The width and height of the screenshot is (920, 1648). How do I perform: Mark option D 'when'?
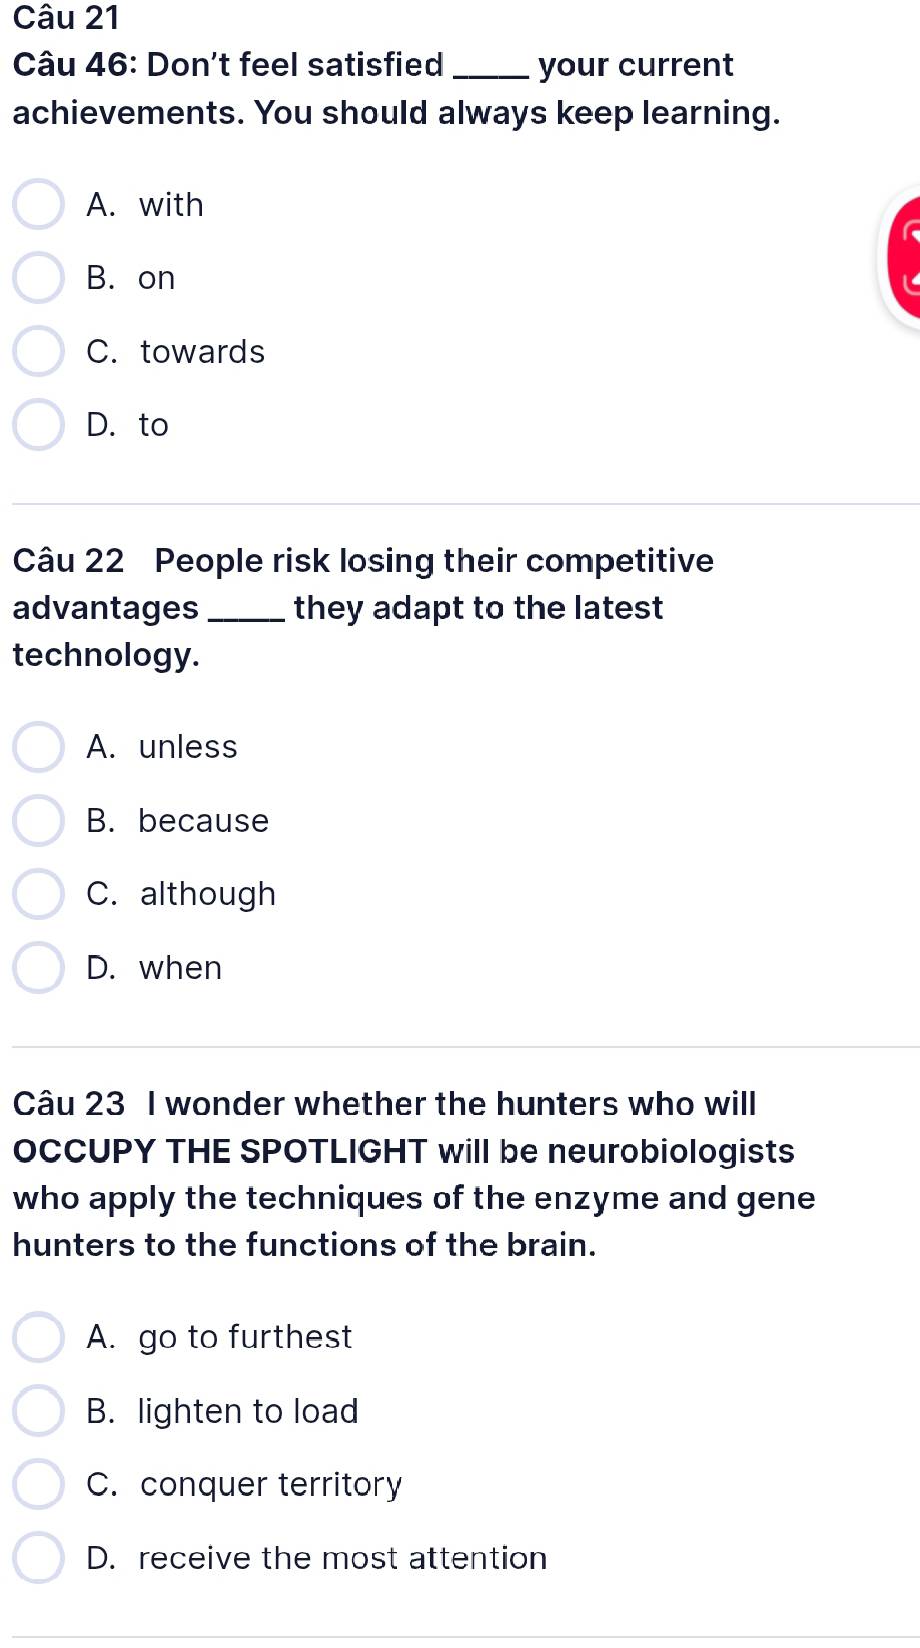[x=38, y=968]
